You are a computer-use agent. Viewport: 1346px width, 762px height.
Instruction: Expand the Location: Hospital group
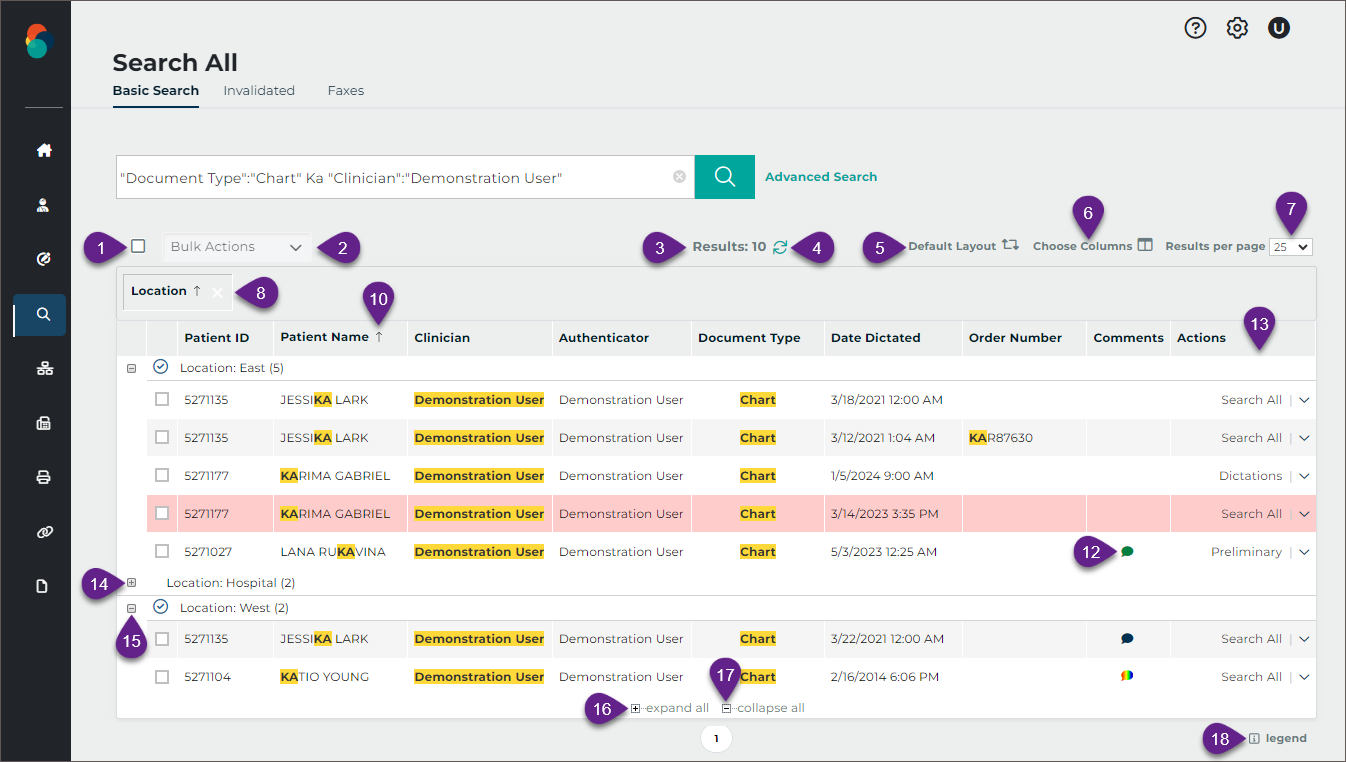point(131,583)
